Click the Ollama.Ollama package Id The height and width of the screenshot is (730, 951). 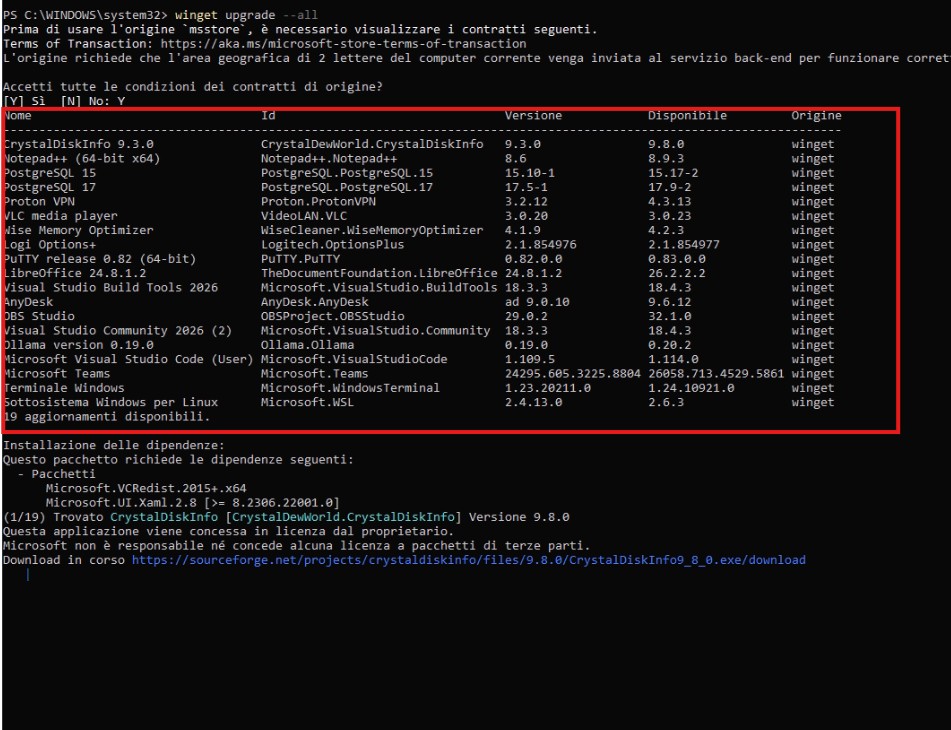pyautogui.click(x=307, y=345)
